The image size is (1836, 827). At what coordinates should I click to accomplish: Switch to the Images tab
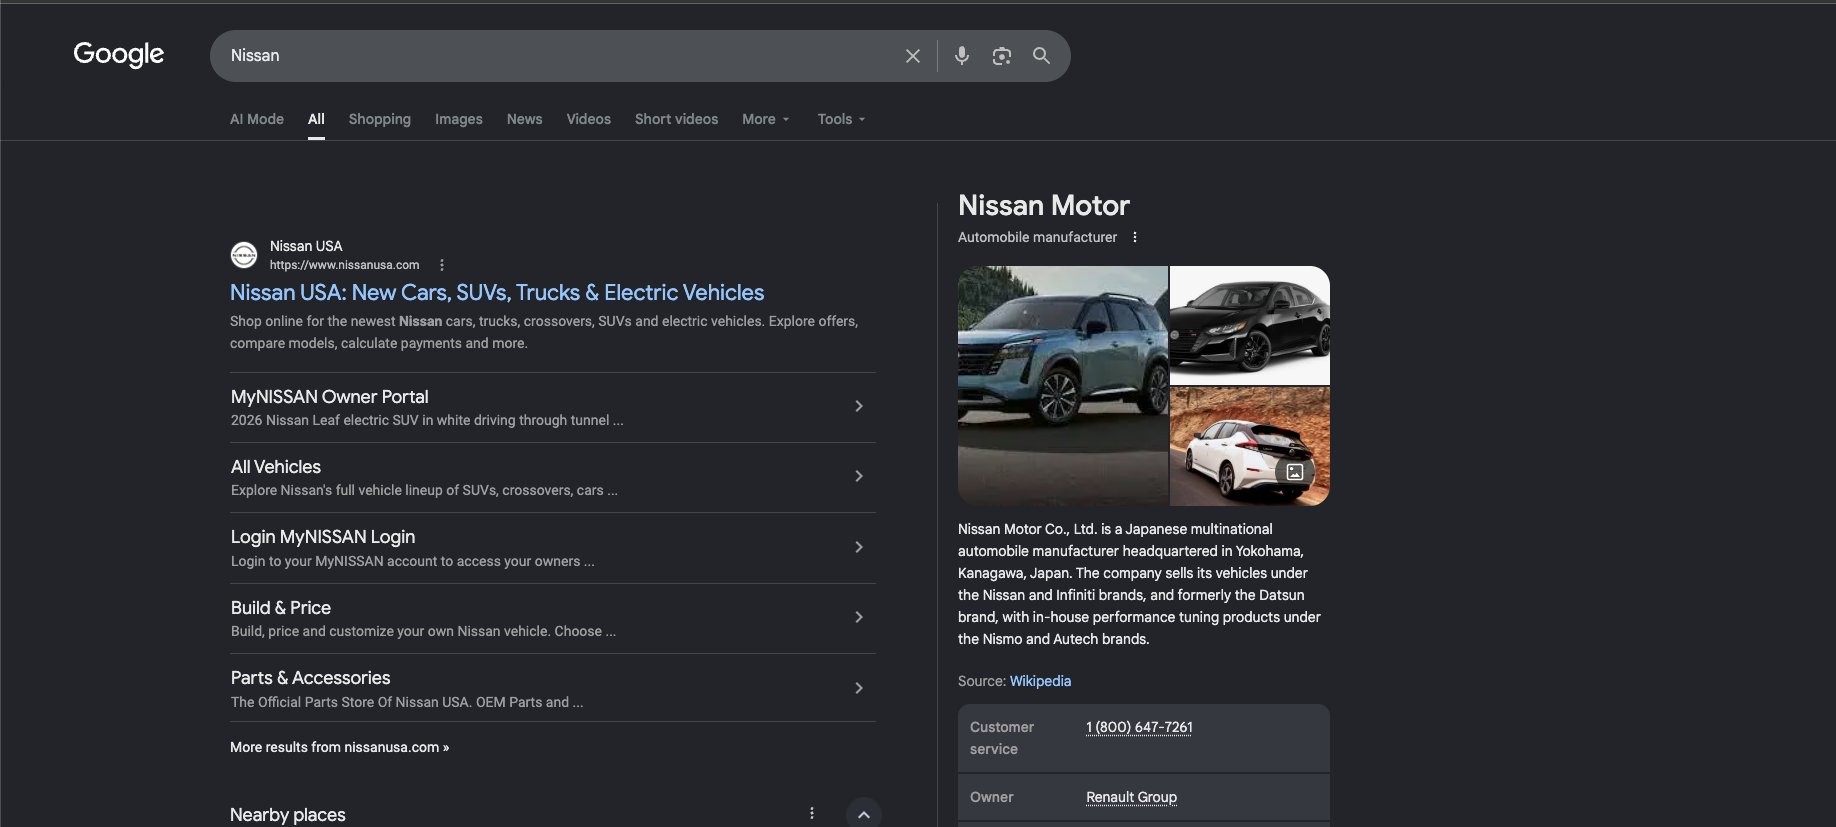(458, 119)
